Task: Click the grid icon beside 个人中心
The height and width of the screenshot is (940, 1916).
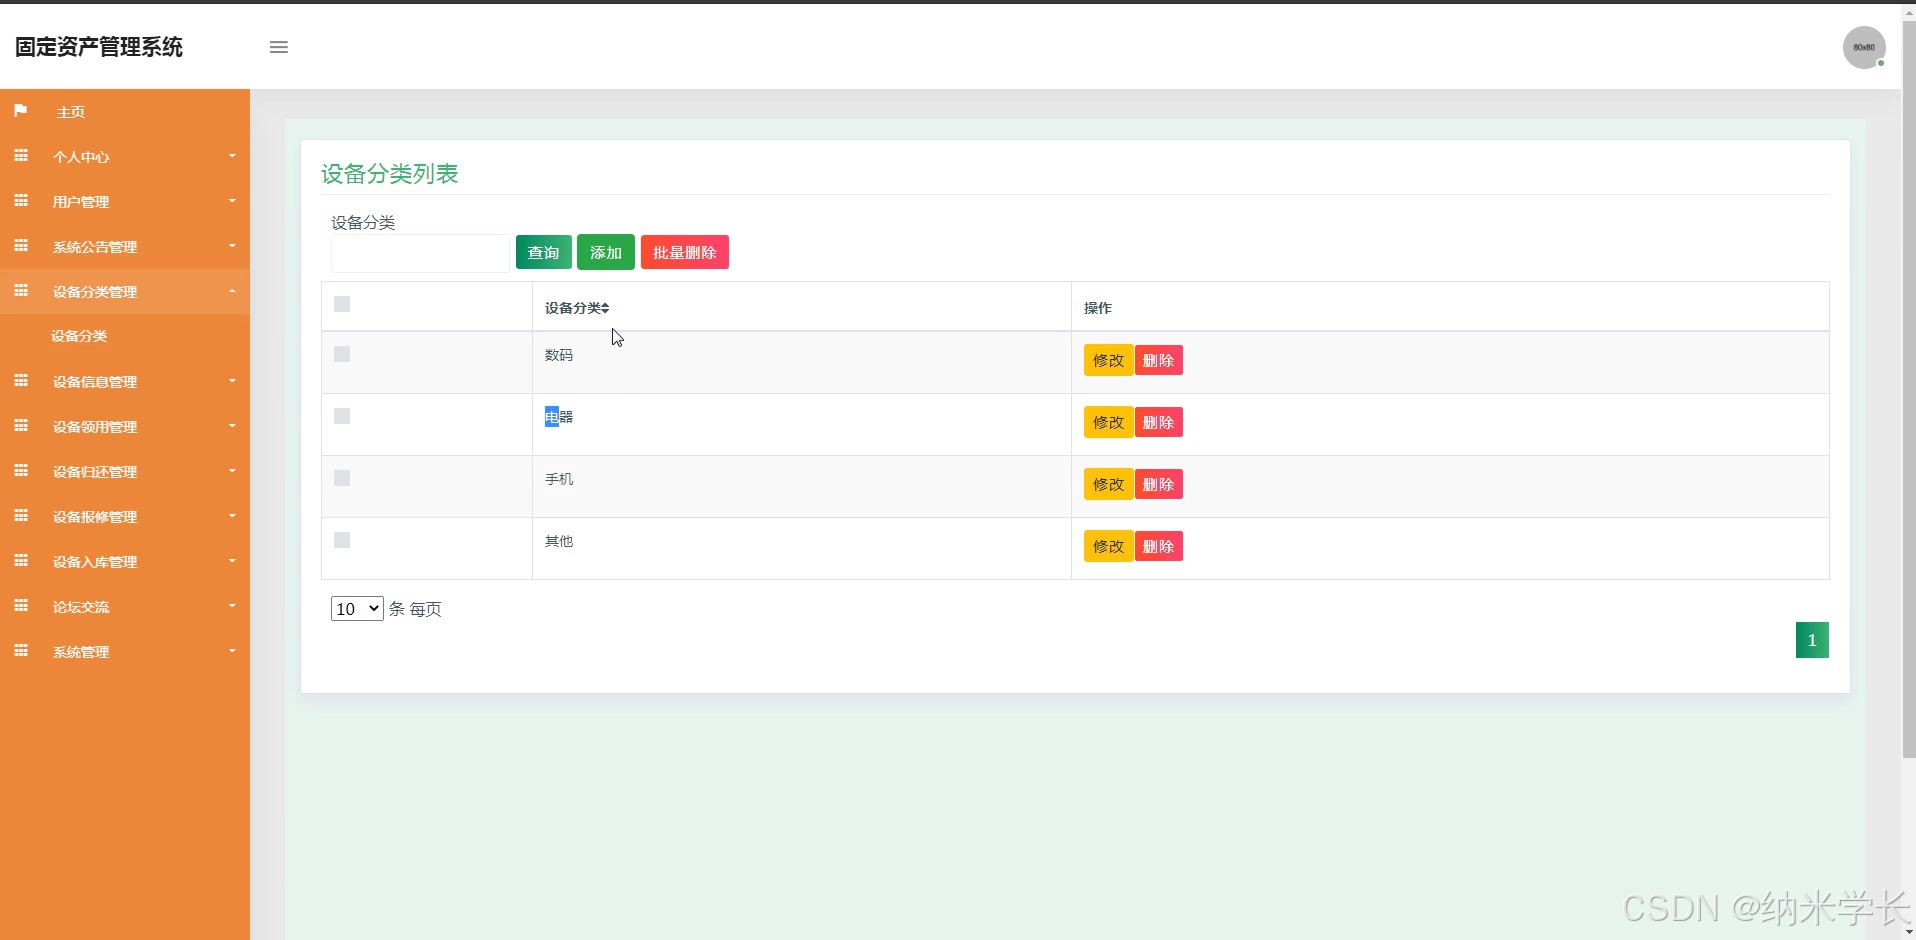Action: pyautogui.click(x=20, y=156)
